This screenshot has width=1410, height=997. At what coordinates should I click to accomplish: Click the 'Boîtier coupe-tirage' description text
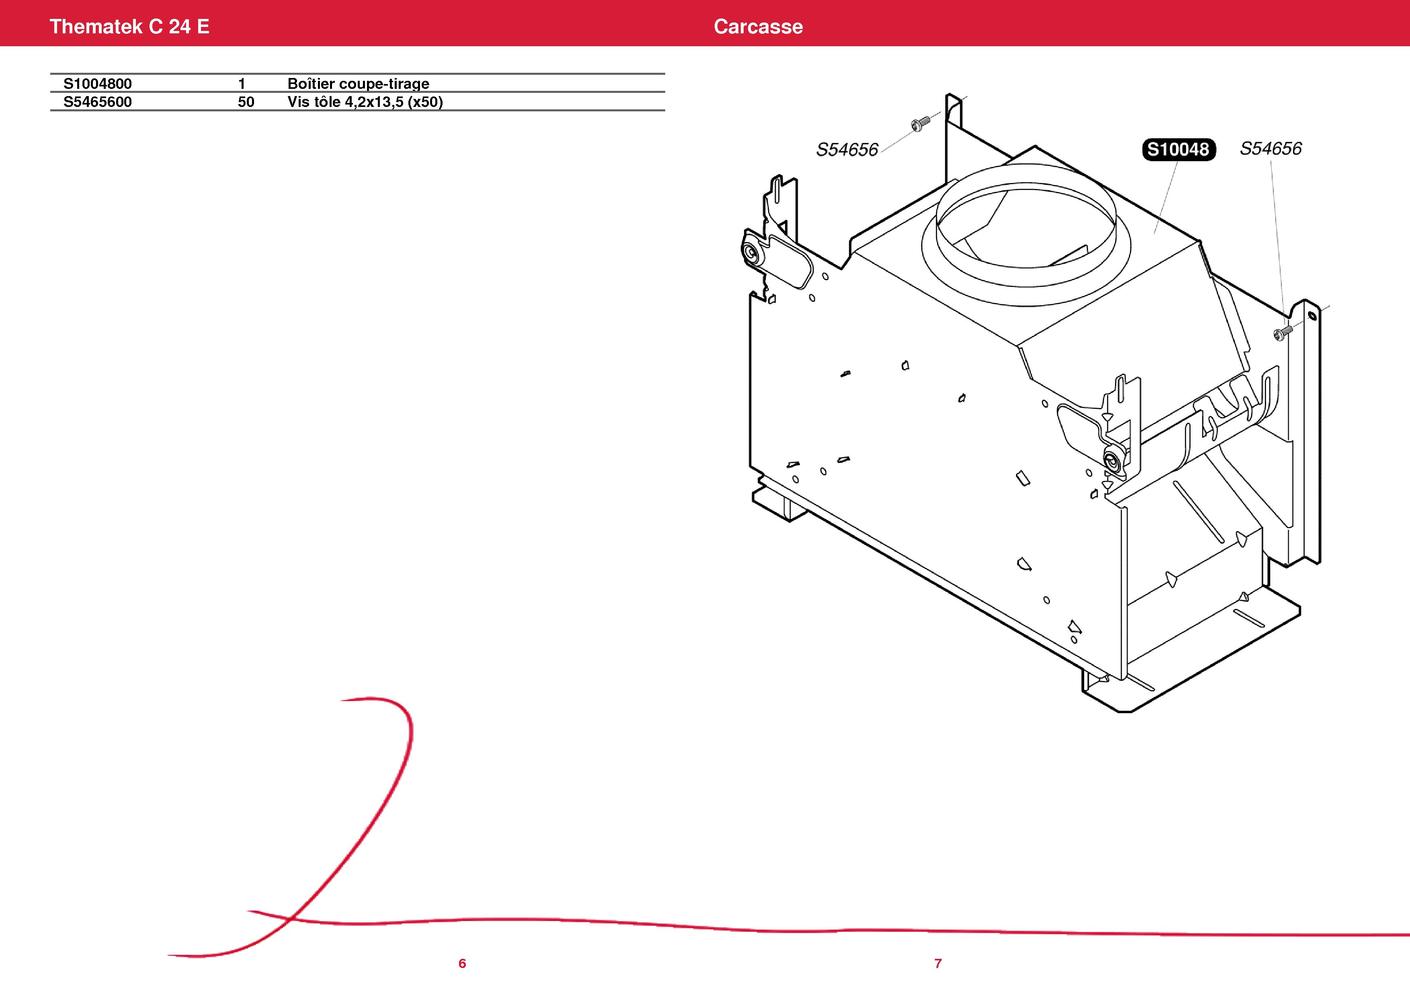pyautogui.click(x=358, y=84)
